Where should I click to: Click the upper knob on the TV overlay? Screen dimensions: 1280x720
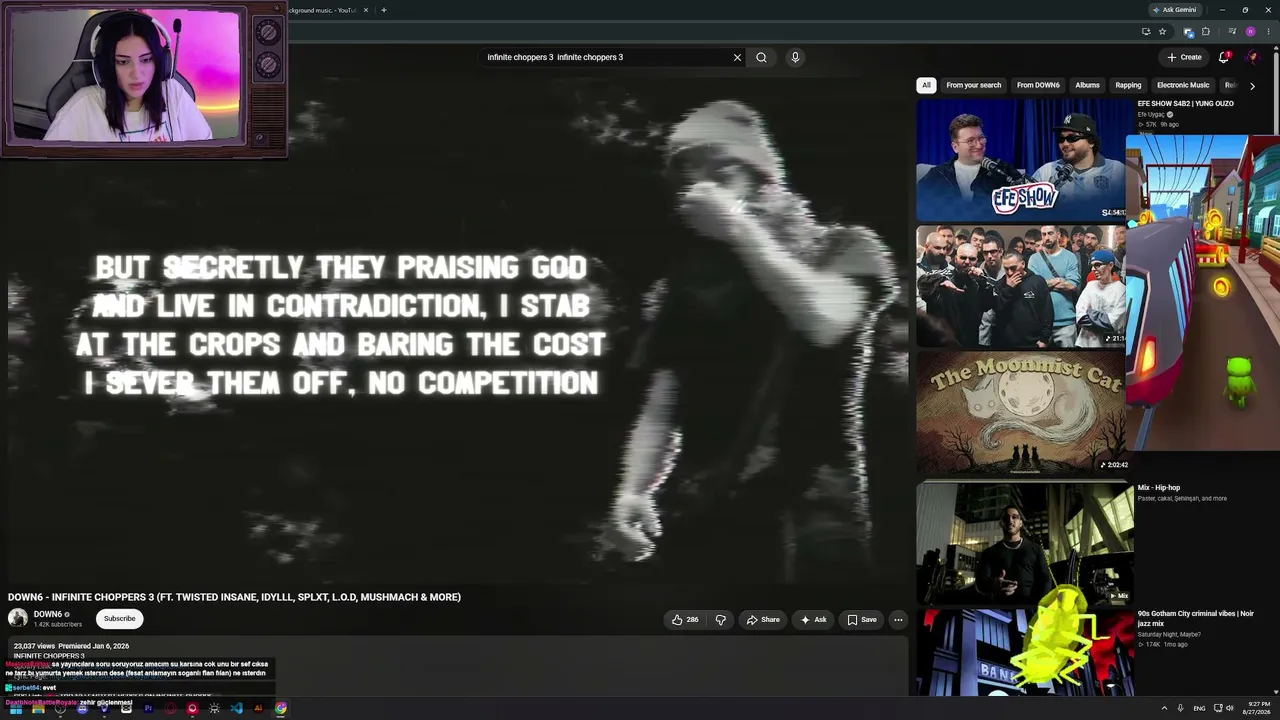[267, 33]
